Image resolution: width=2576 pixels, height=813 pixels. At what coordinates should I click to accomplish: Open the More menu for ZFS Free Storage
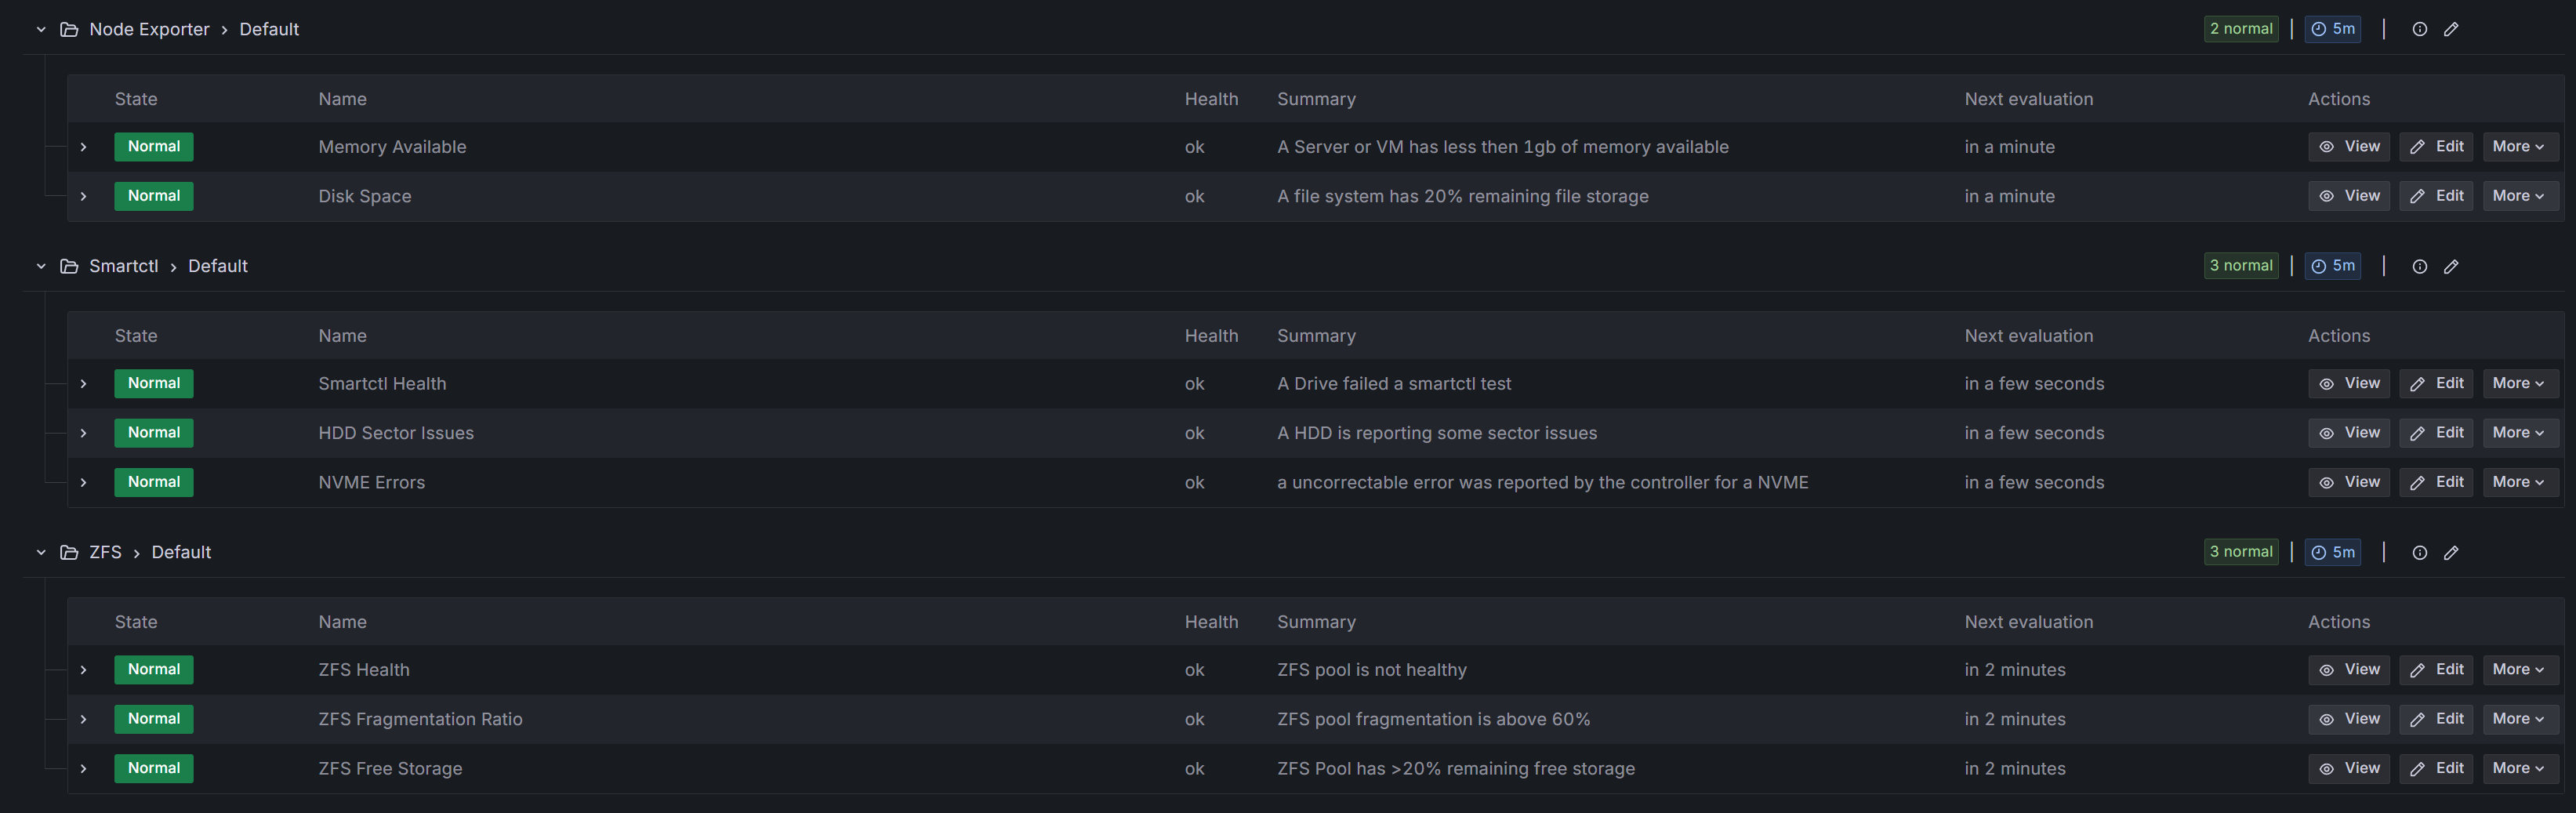[2519, 768]
